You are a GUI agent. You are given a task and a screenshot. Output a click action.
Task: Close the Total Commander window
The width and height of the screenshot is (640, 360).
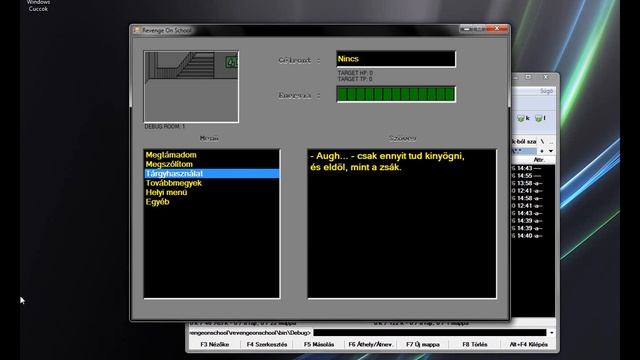click(x=546, y=77)
